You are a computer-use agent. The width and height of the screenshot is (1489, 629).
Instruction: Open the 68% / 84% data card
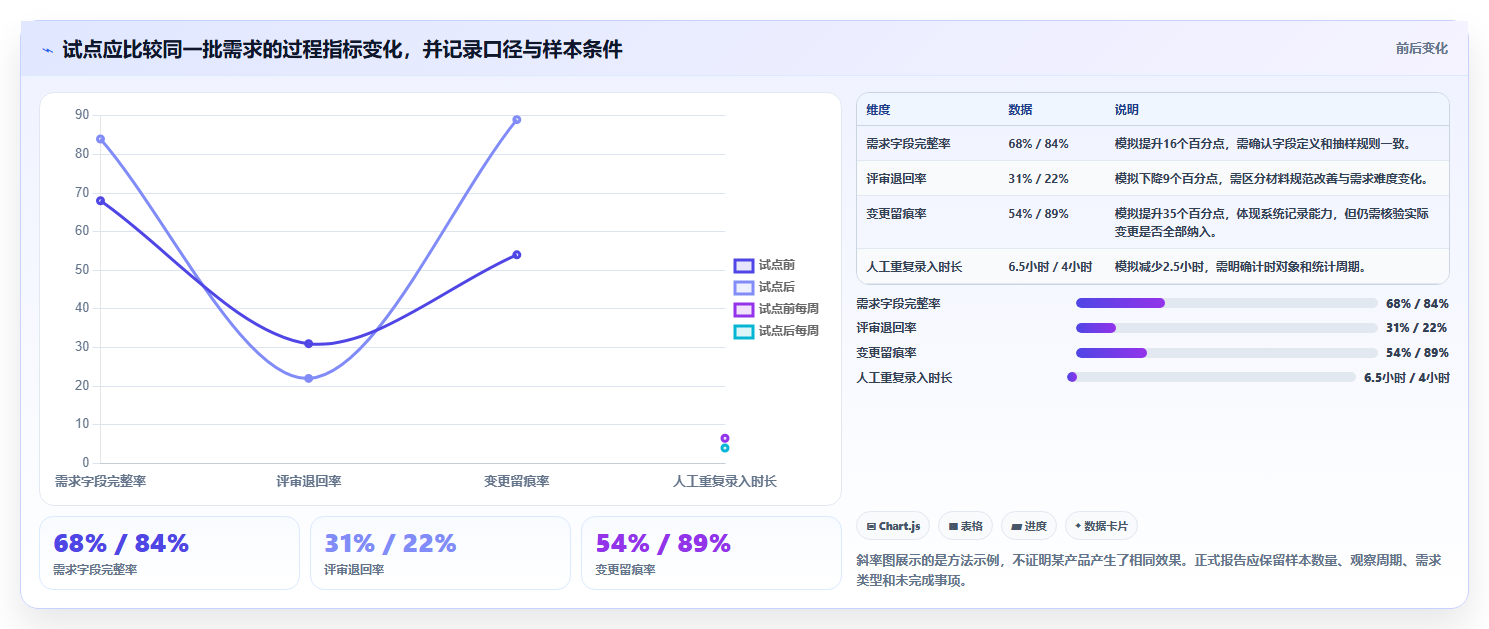pyautogui.click(x=169, y=553)
